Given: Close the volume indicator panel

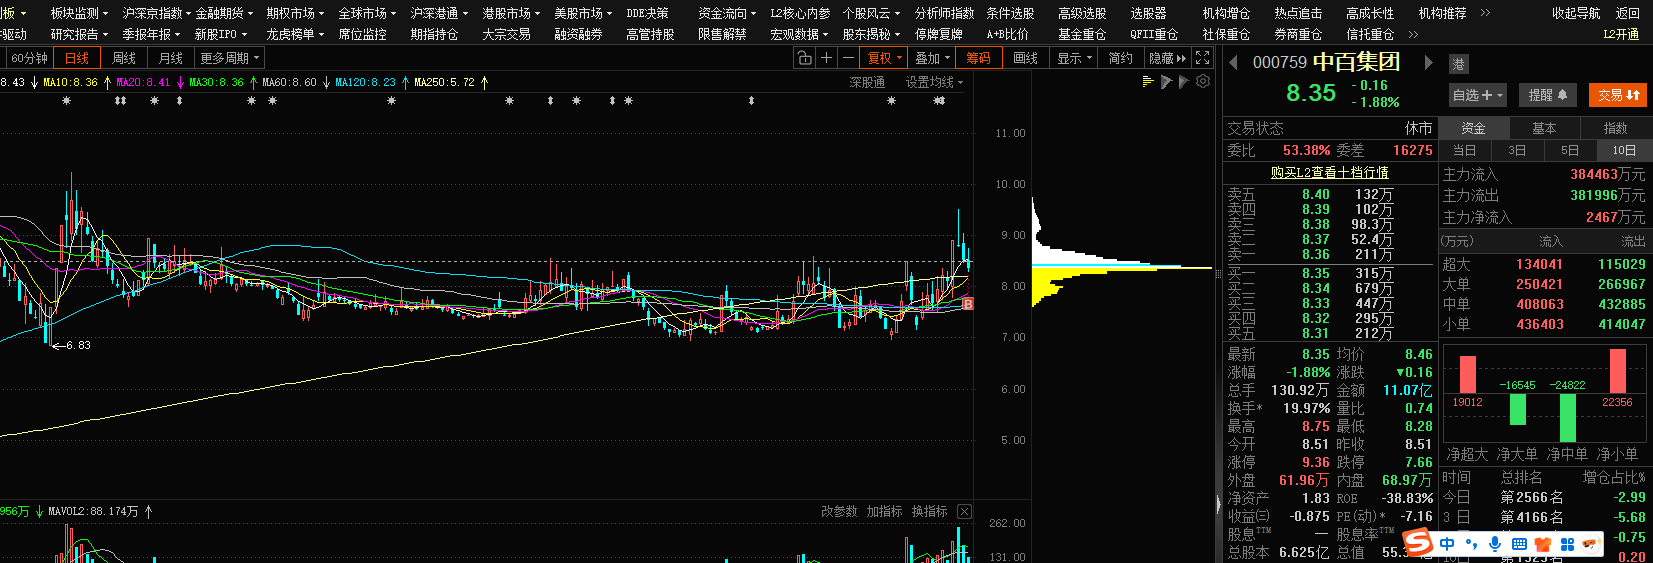Looking at the screenshot, I should (964, 511).
